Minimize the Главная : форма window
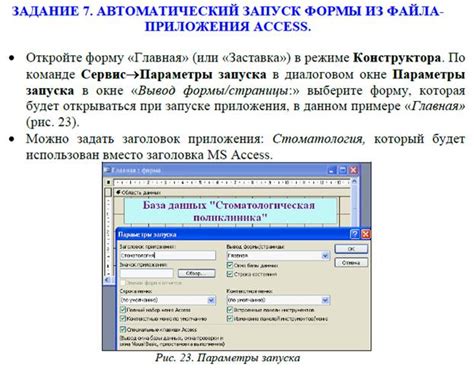This screenshot has width=474, height=369. tap(332, 170)
